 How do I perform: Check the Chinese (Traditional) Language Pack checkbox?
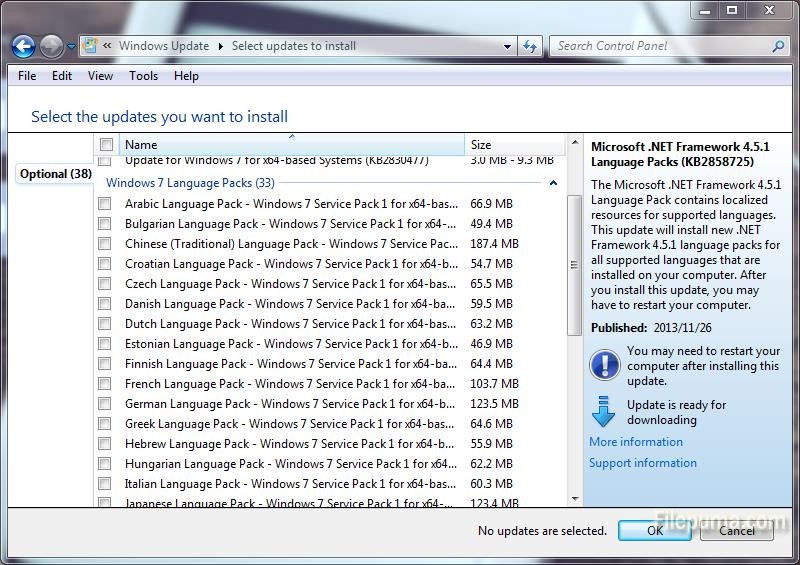click(x=105, y=243)
